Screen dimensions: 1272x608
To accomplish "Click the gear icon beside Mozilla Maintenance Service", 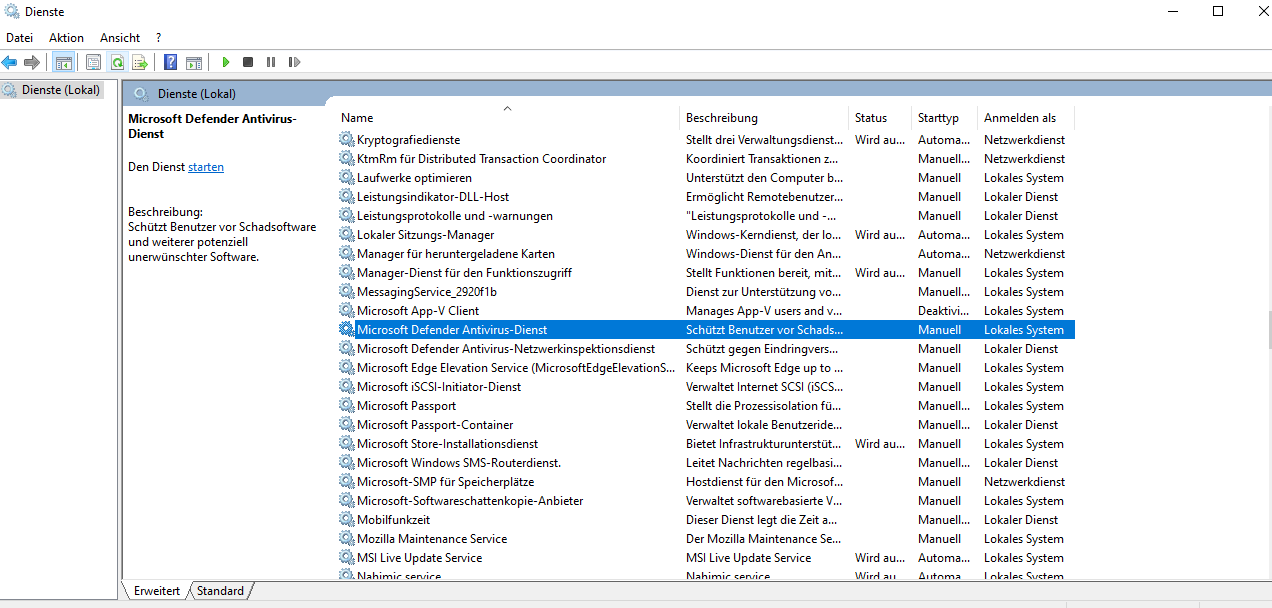I will click(x=347, y=539).
